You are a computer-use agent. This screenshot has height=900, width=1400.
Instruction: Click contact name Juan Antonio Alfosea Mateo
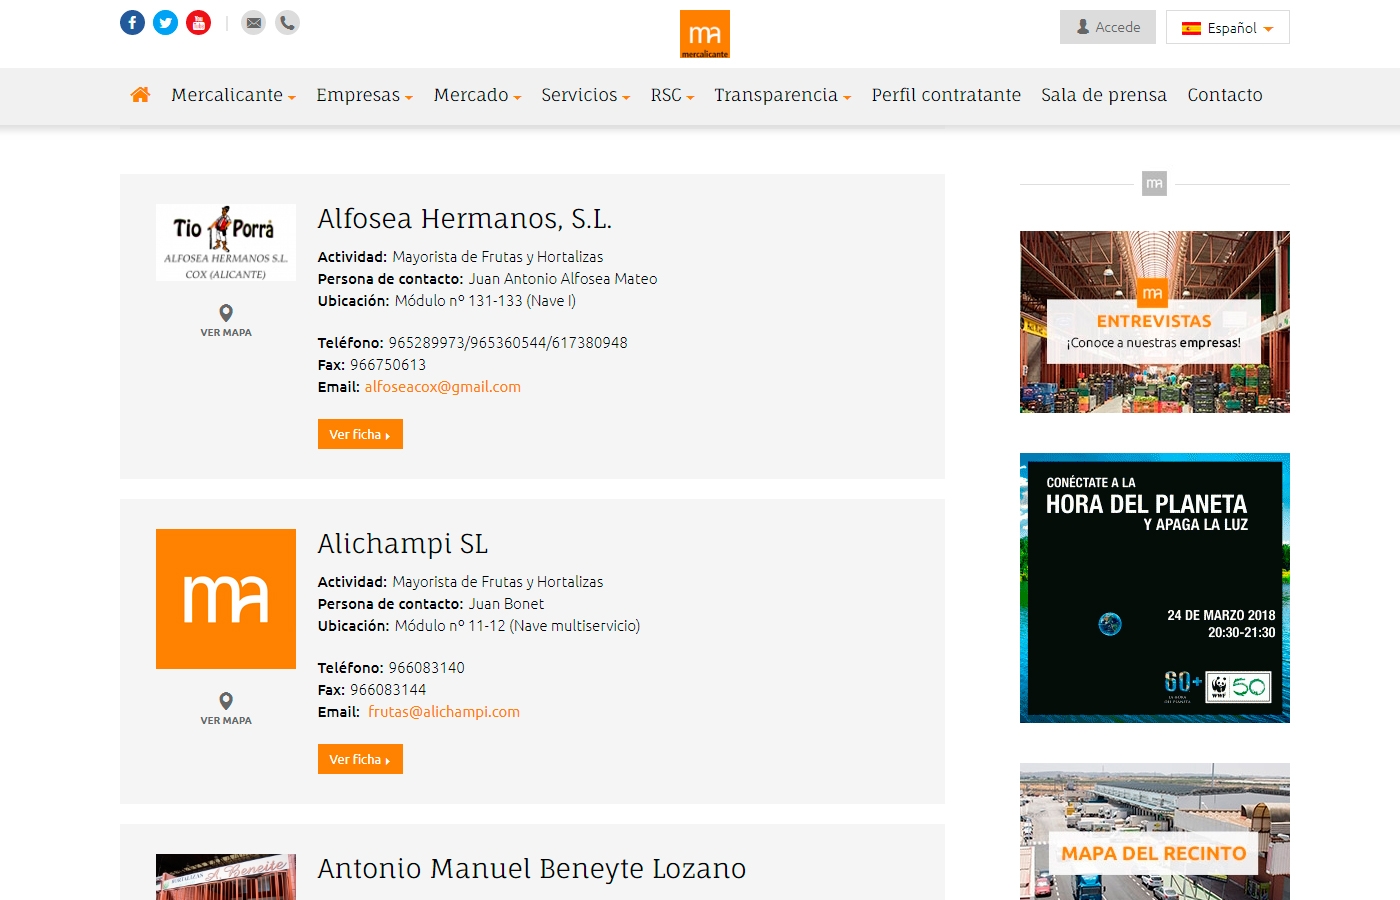tap(563, 279)
